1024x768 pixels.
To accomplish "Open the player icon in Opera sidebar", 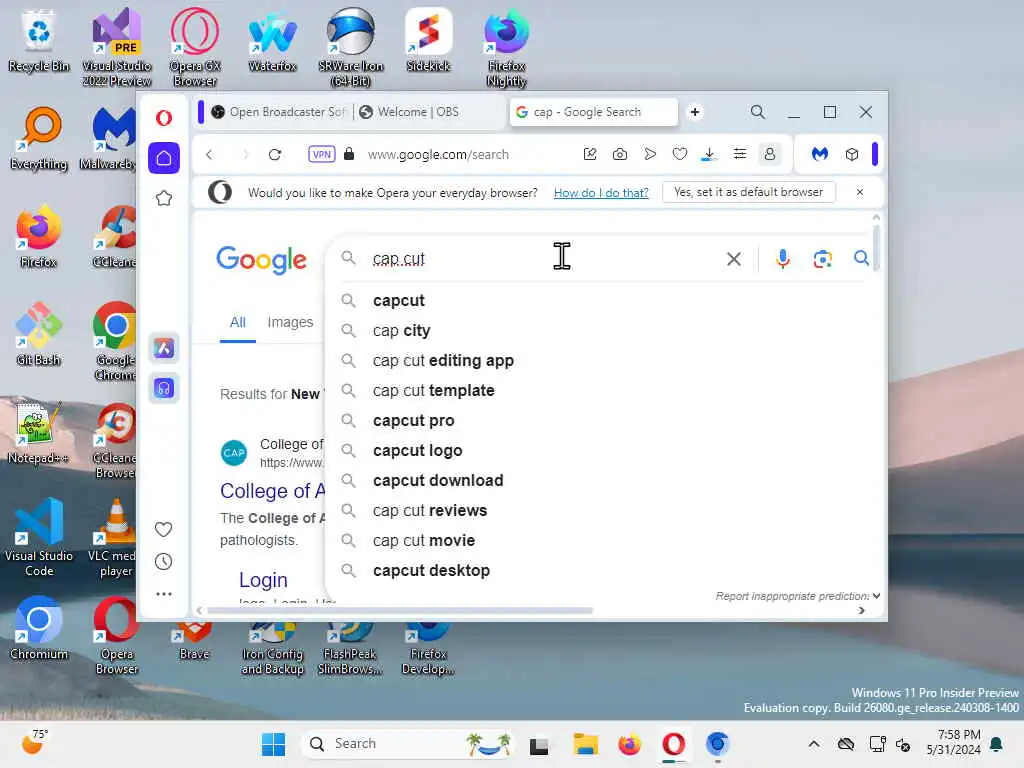I will (164, 389).
